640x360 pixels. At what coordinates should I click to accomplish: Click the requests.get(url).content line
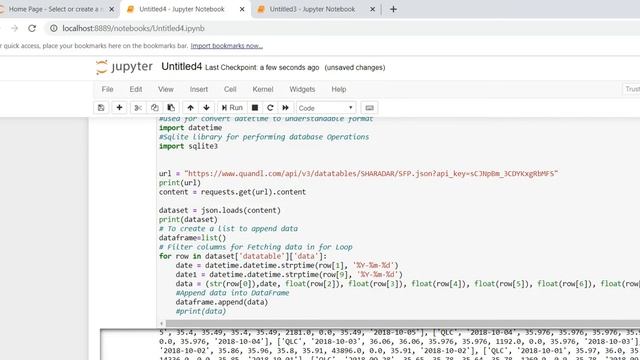[x=232, y=192]
